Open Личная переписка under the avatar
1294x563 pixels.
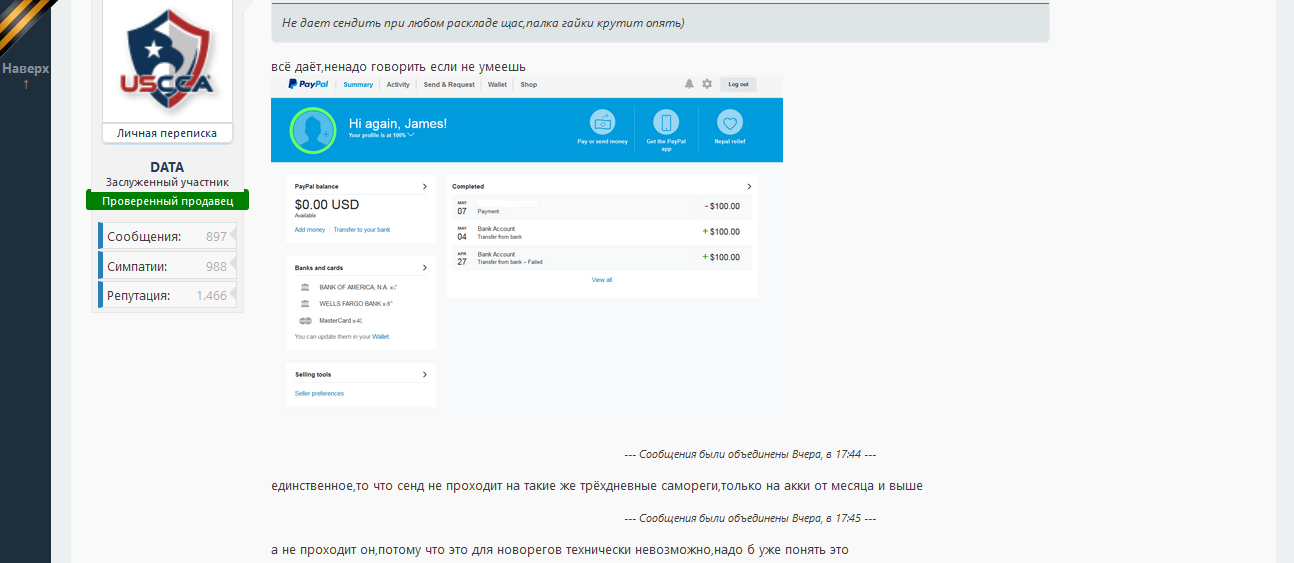tap(167, 133)
